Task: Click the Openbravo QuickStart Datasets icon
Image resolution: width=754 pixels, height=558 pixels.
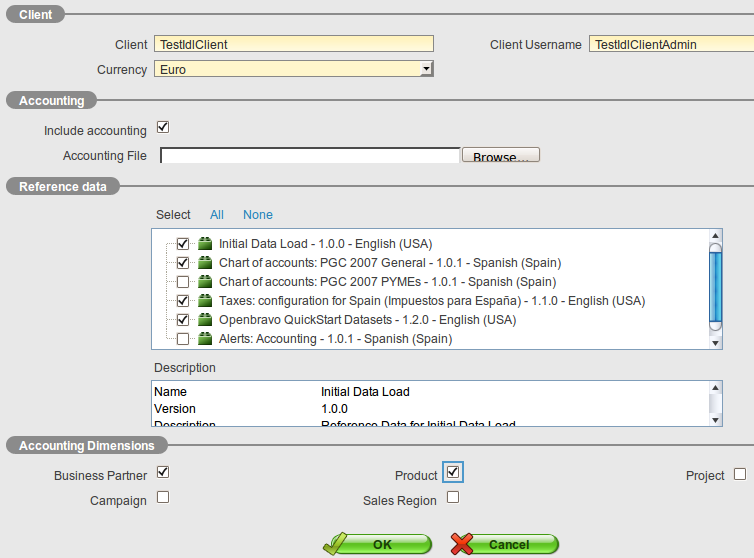Action: [x=205, y=320]
